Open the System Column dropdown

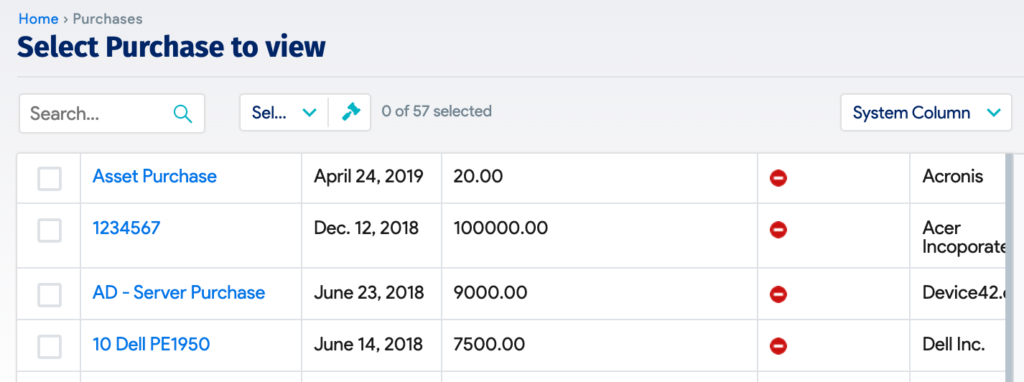click(x=926, y=112)
